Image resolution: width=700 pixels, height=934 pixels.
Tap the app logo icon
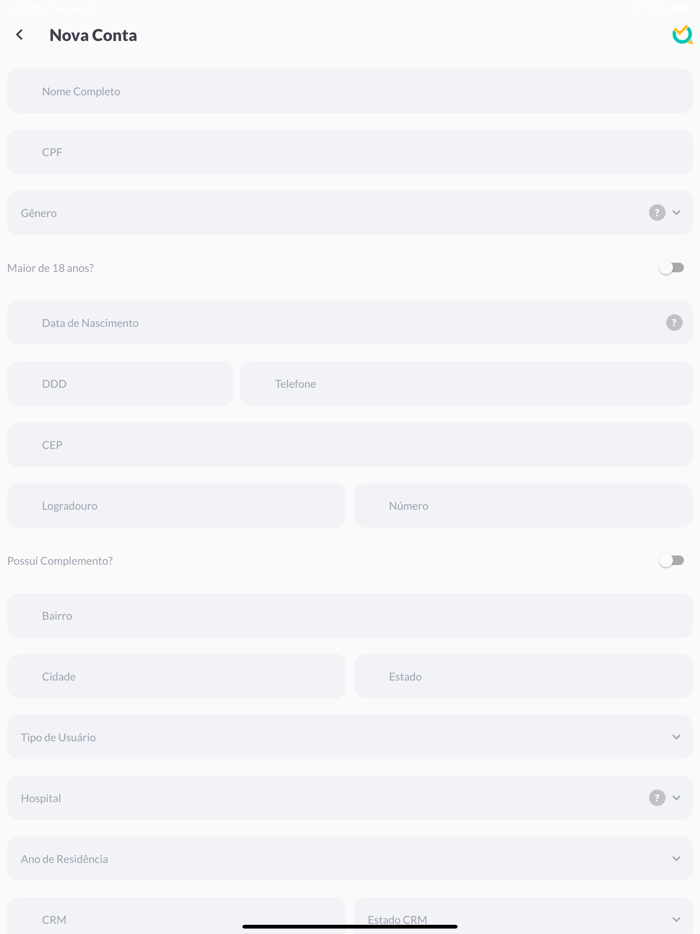pyautogui.click(x=682, y=35)
